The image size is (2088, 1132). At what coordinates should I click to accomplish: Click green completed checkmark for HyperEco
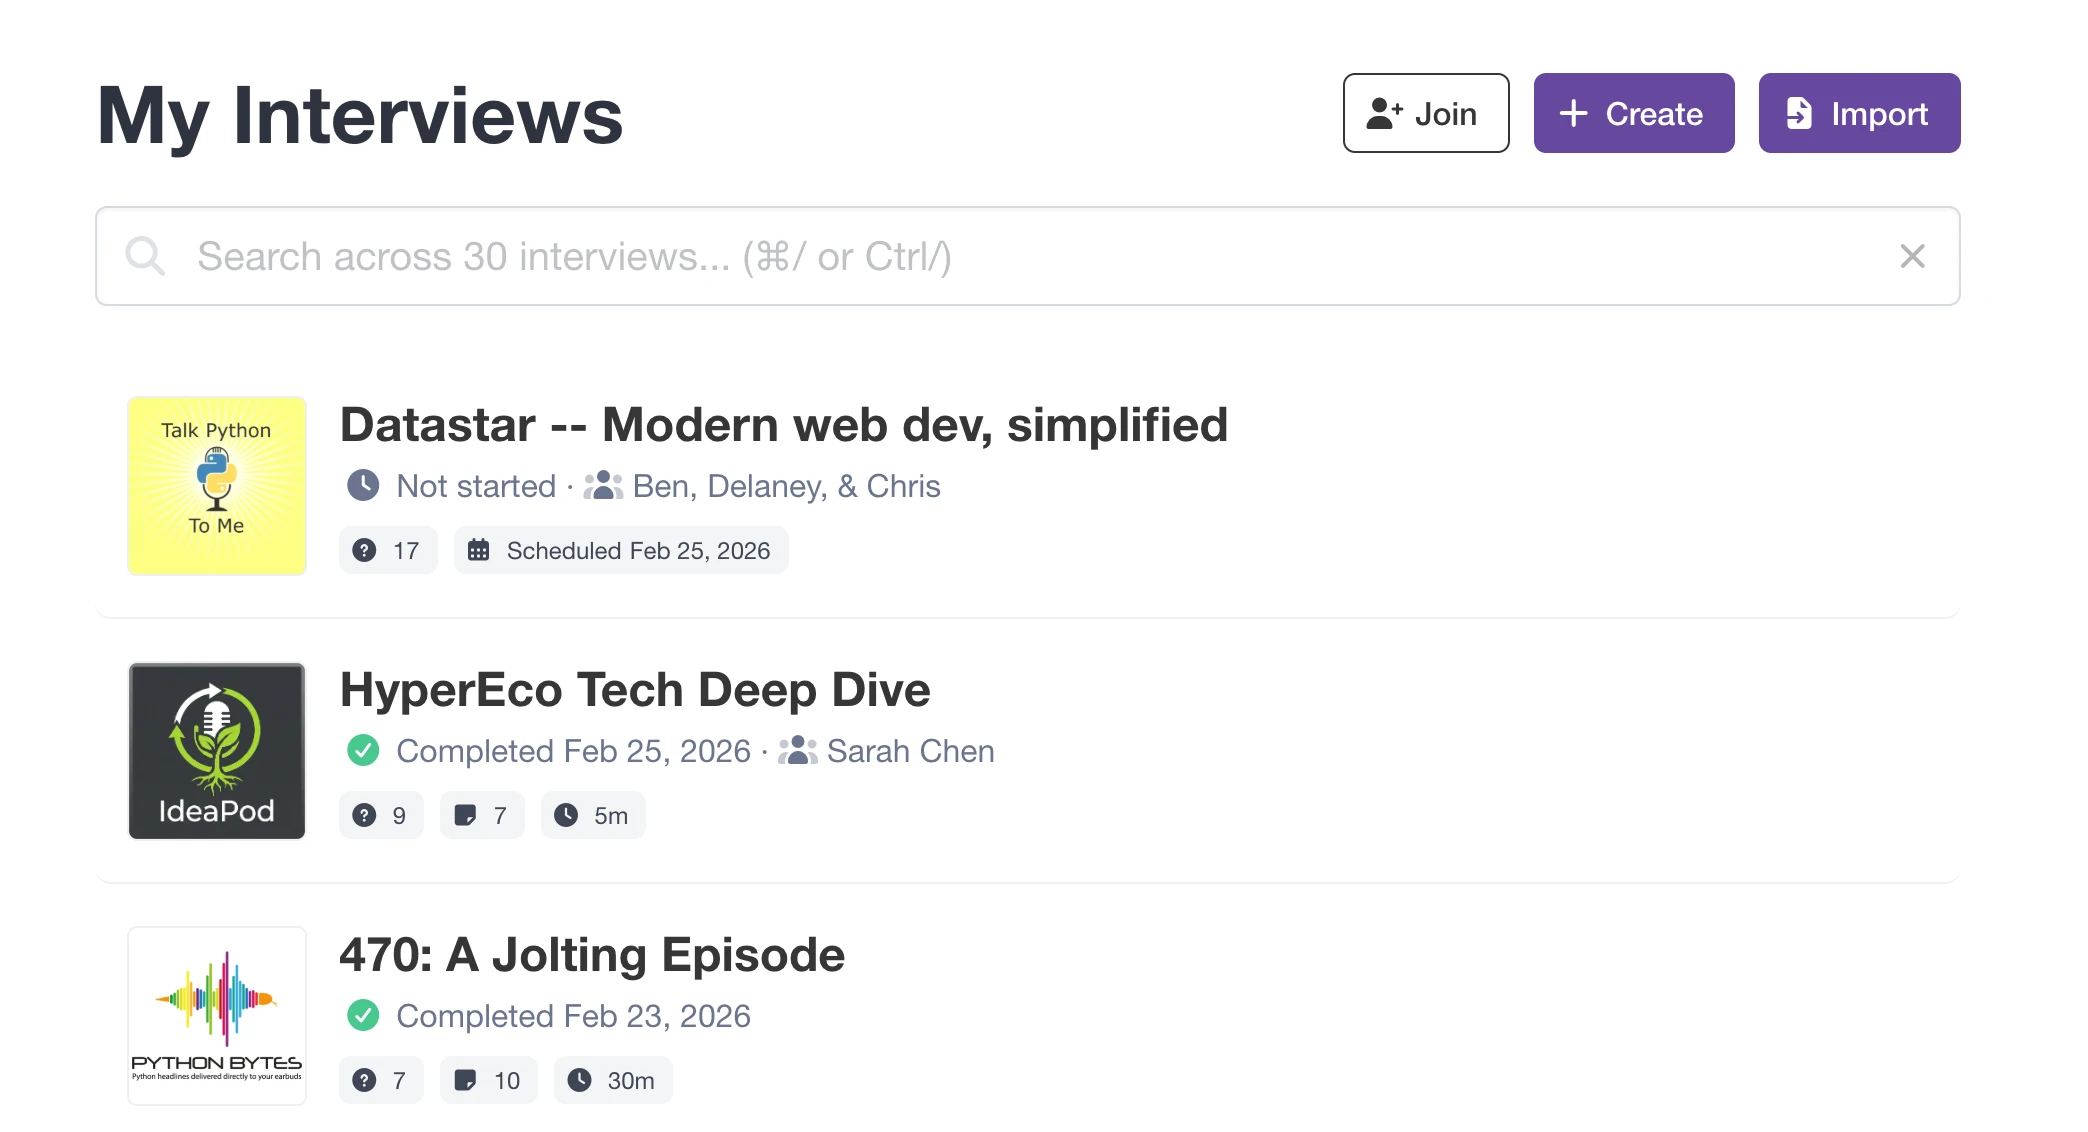click(x=363, y=751)
